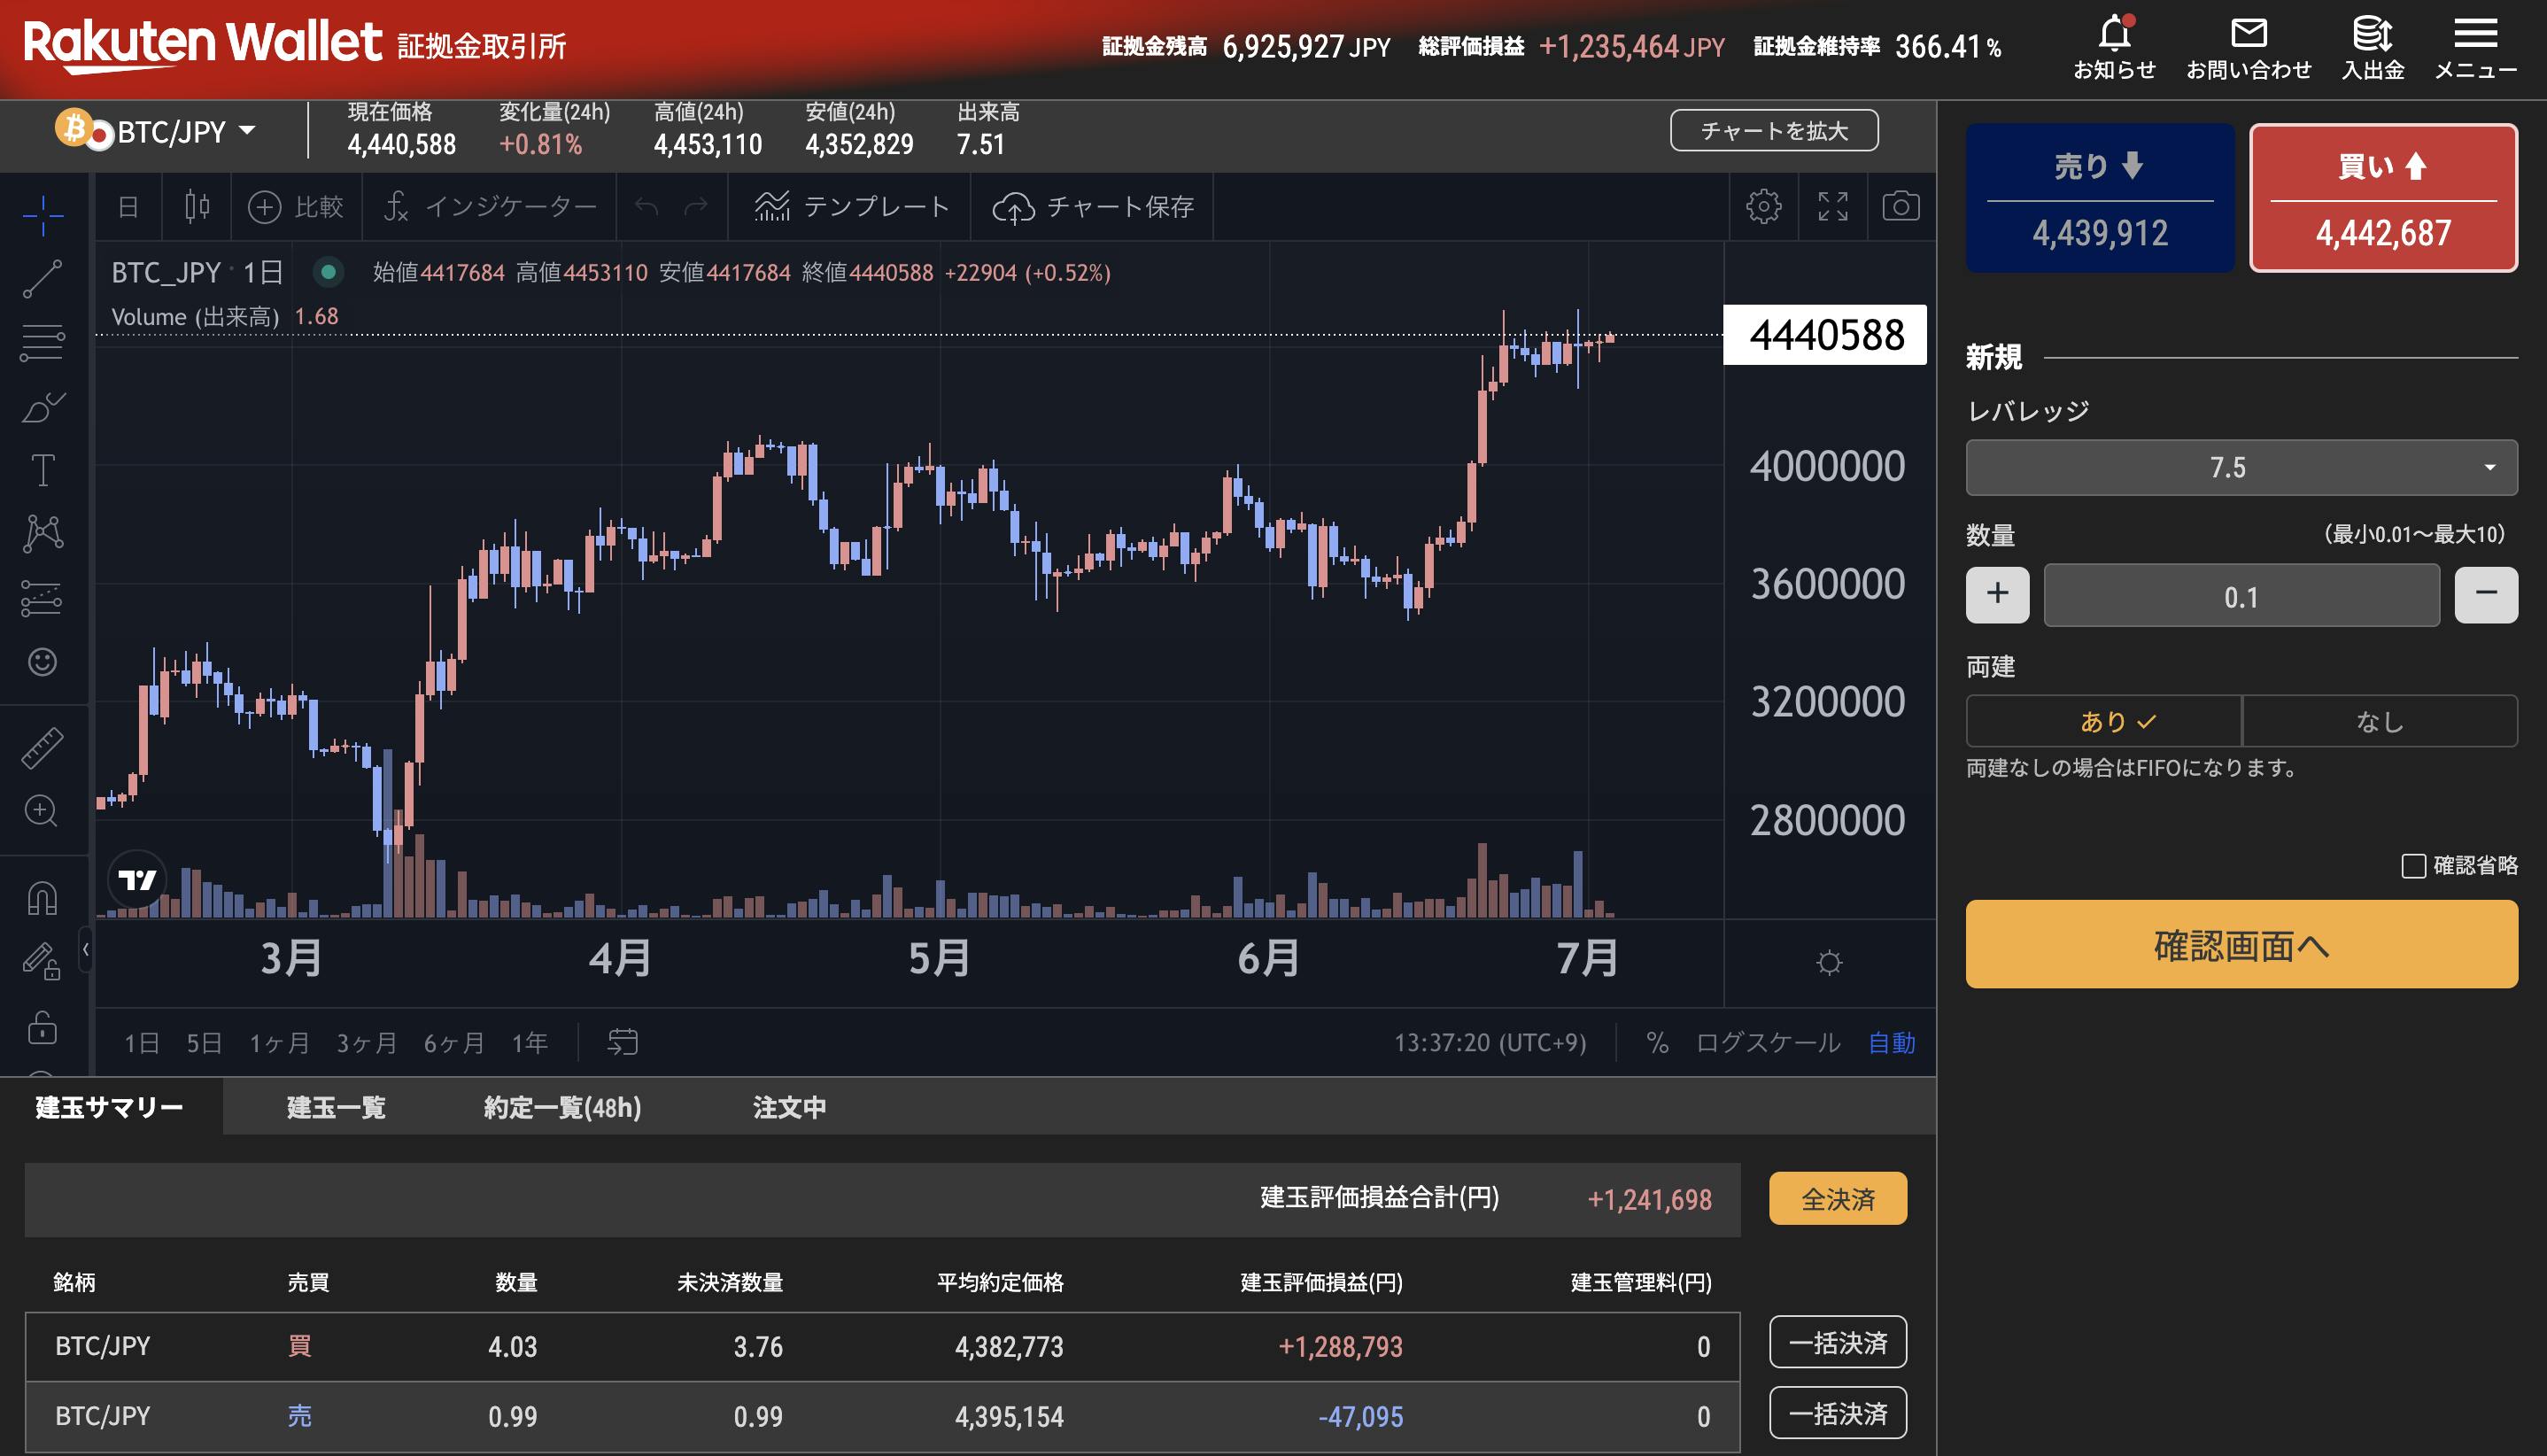
Task: Take a chart snapshot with the camera icon
Action: tap(1901, 207)
